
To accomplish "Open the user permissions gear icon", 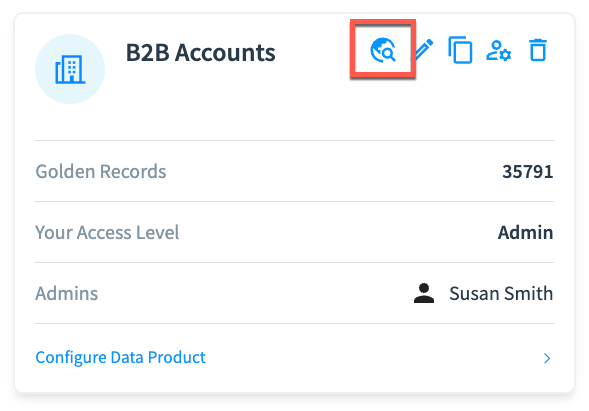I will 499,50.
